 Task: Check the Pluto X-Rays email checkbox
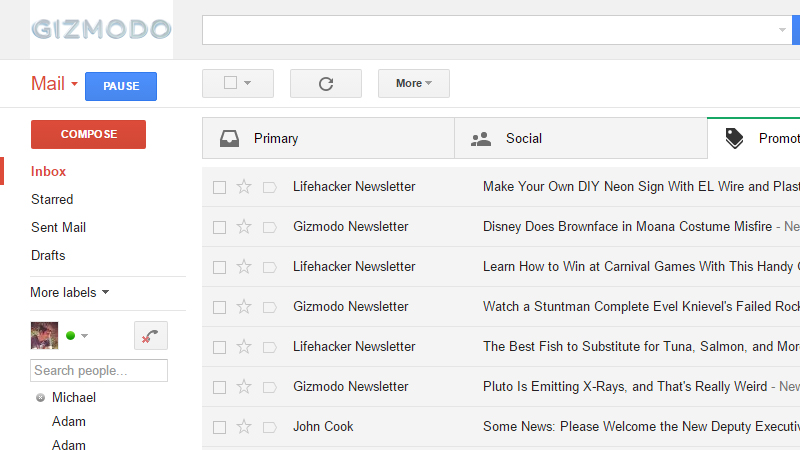coord(219,387)
